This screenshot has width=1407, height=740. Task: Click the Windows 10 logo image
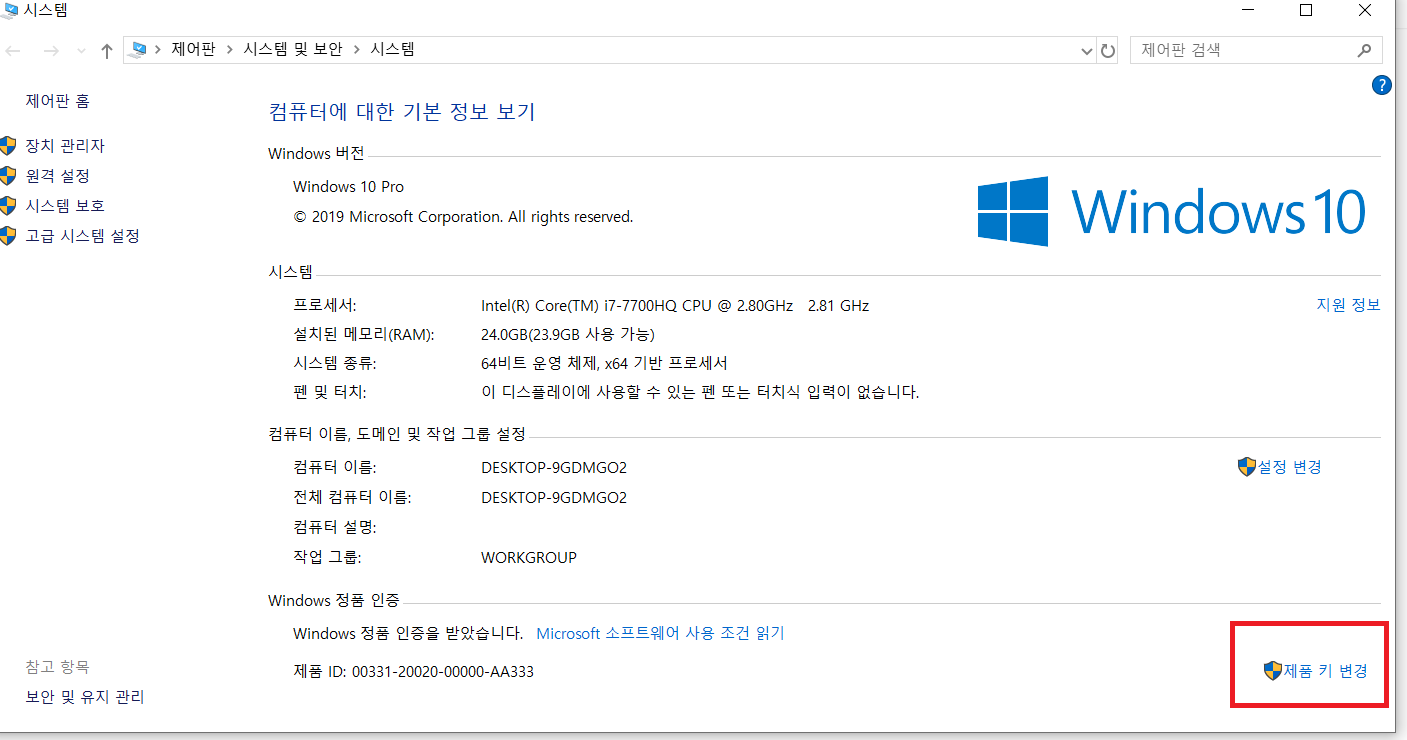[x=1171, y=212]
